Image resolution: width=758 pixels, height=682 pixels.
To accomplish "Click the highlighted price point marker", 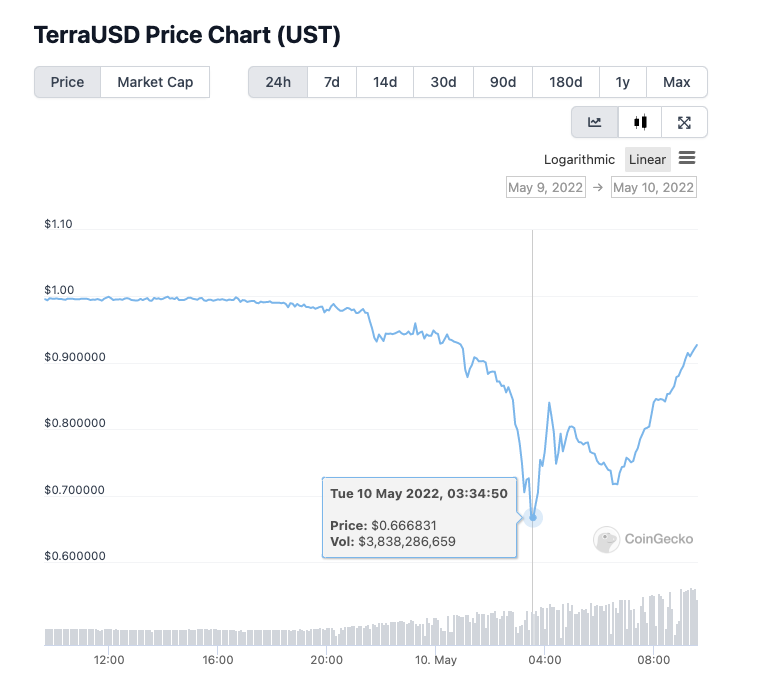I will 533,517.
